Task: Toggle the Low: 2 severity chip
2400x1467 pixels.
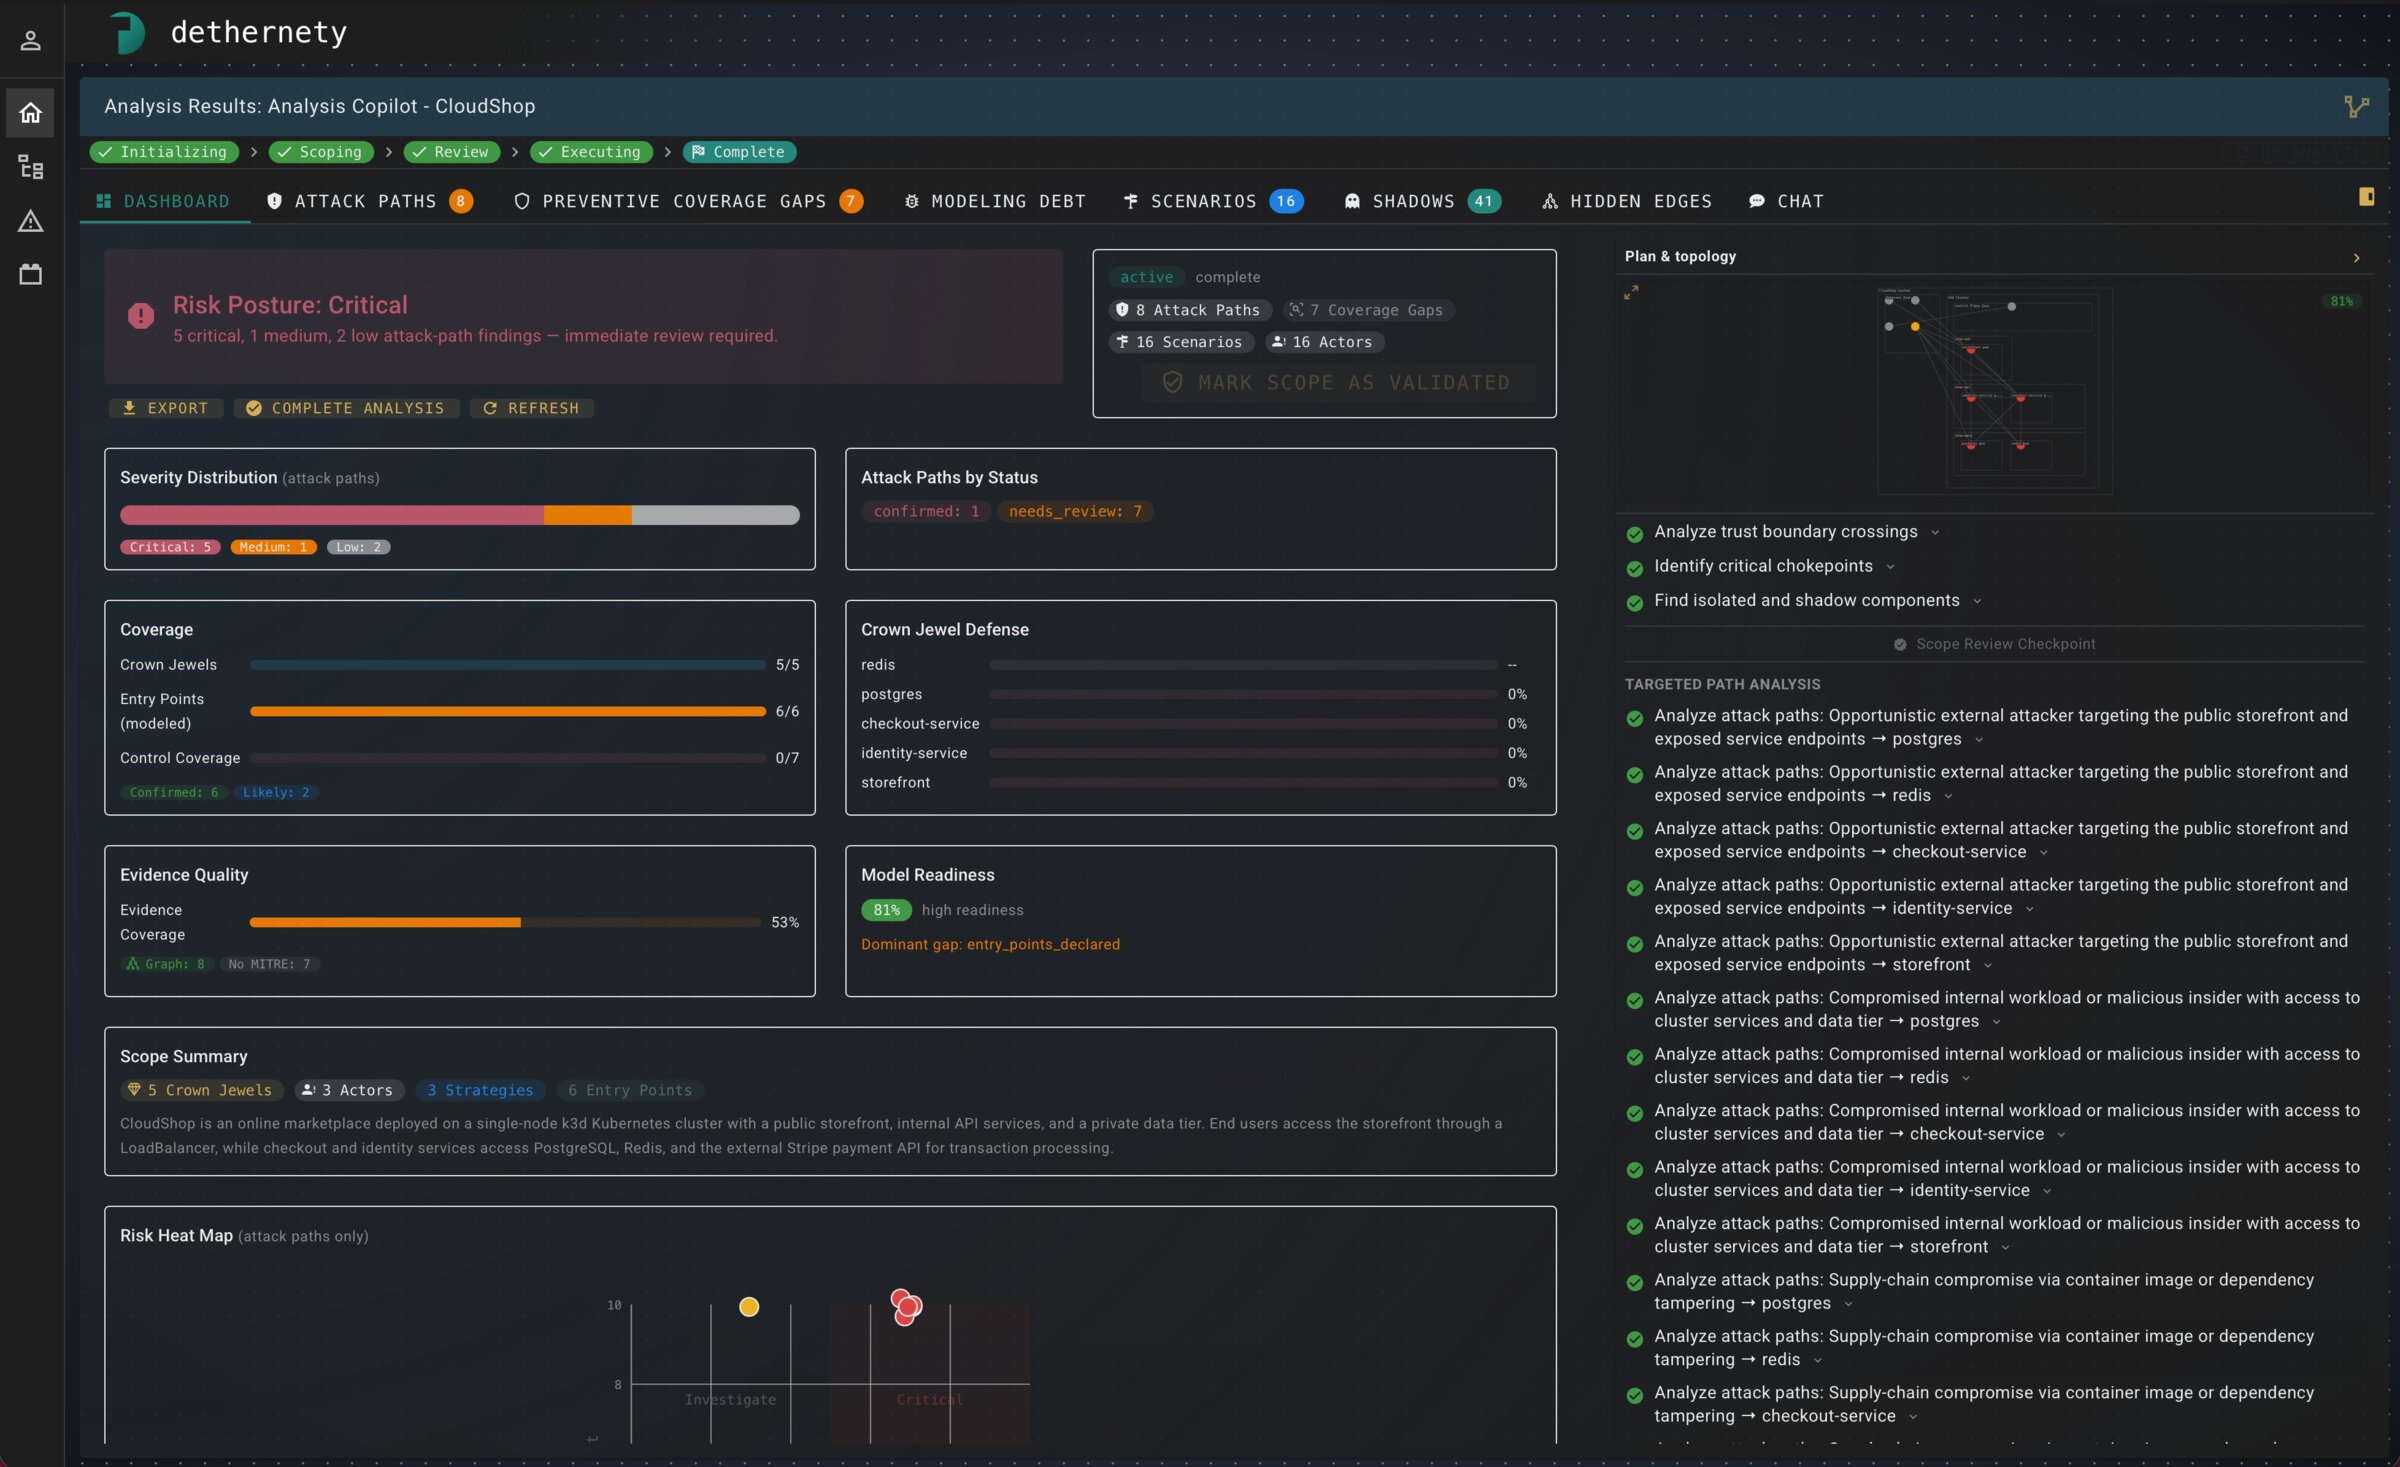Action: (x=358, y=547)
